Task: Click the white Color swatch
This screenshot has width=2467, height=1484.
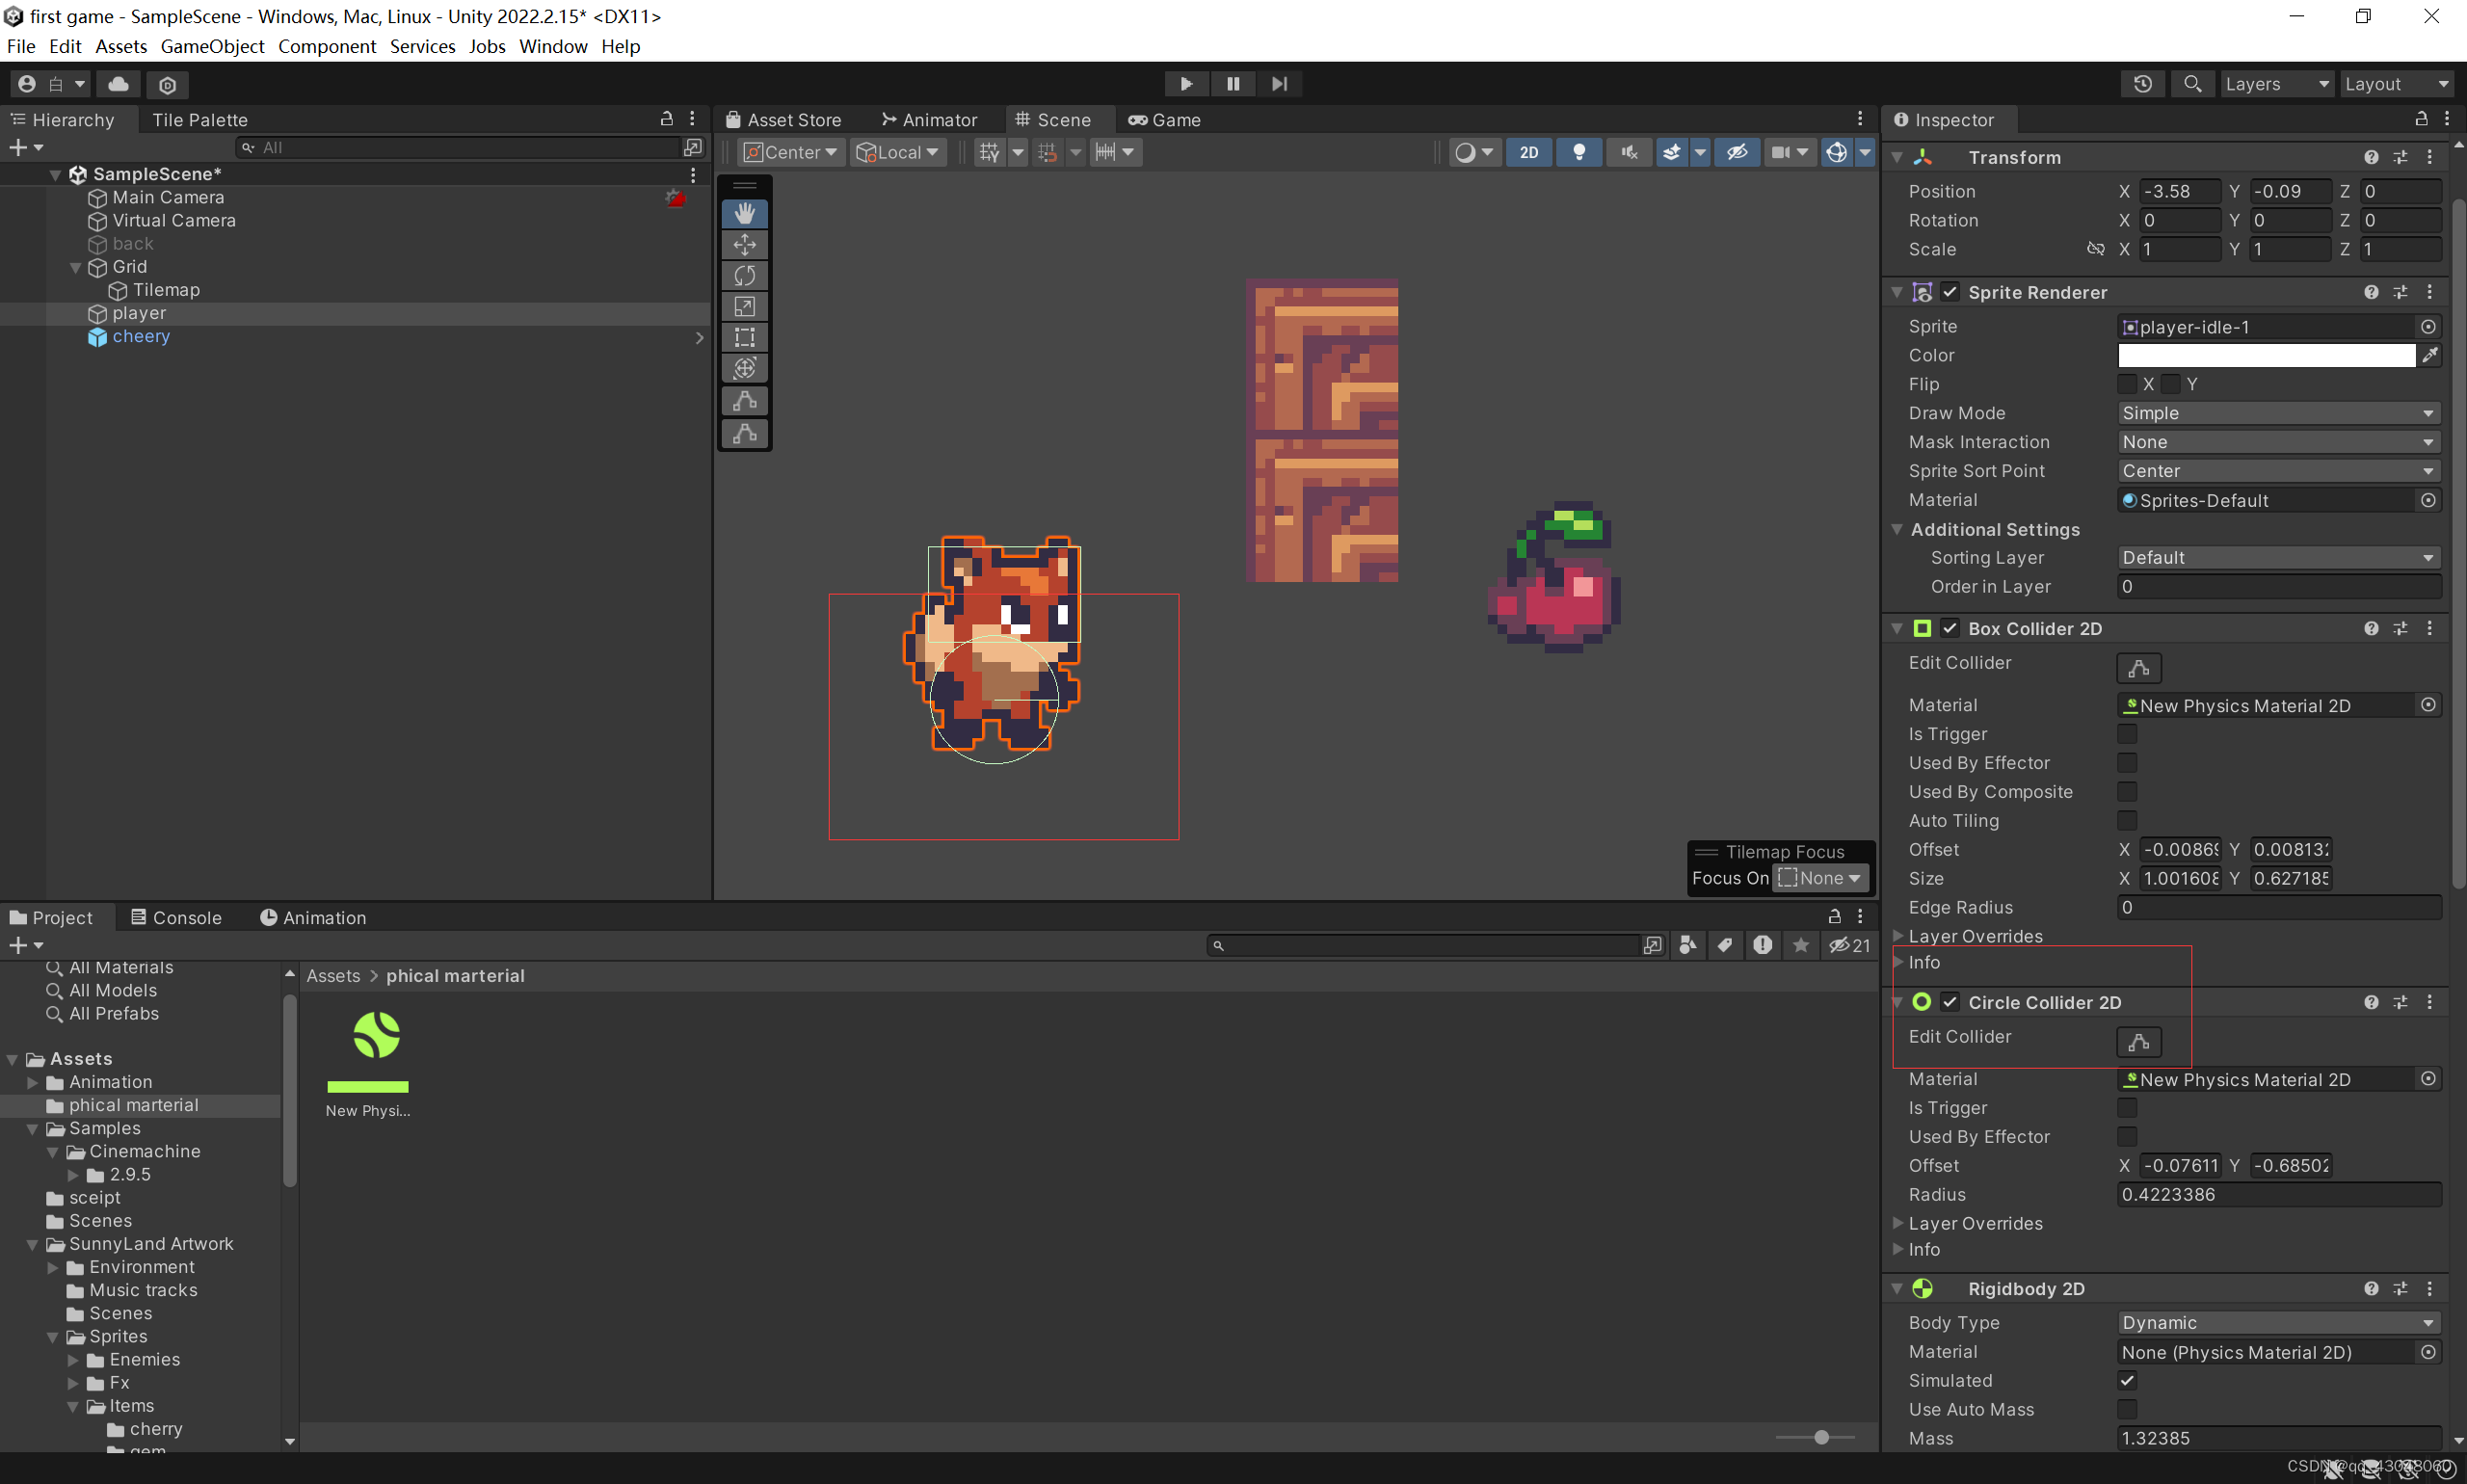Action: 2266,355
